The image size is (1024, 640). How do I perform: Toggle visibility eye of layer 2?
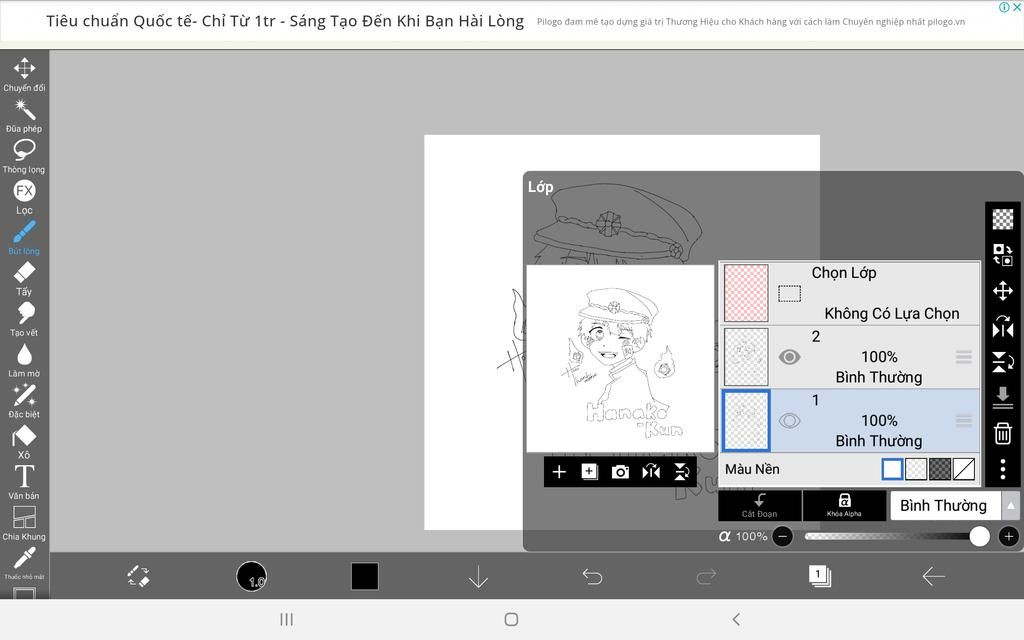790,357
